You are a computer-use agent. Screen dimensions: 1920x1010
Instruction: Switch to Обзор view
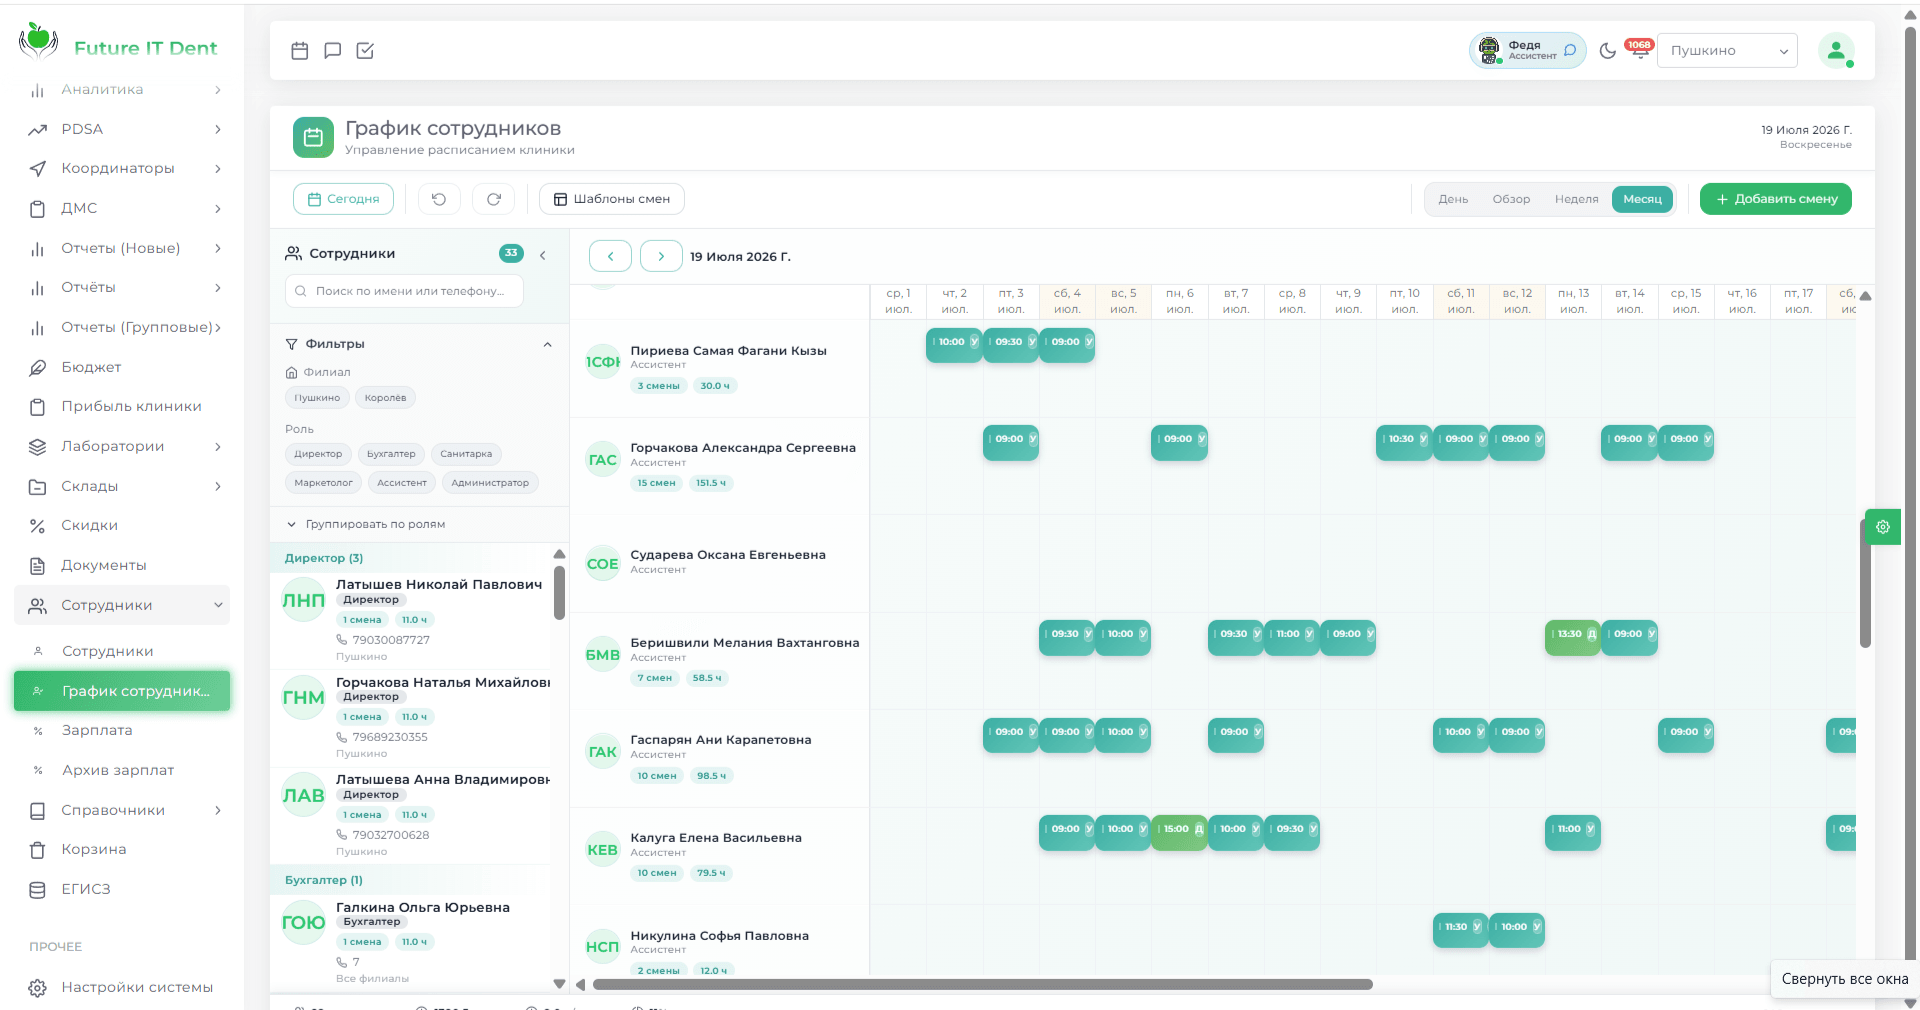click(x=1511, y=199)
